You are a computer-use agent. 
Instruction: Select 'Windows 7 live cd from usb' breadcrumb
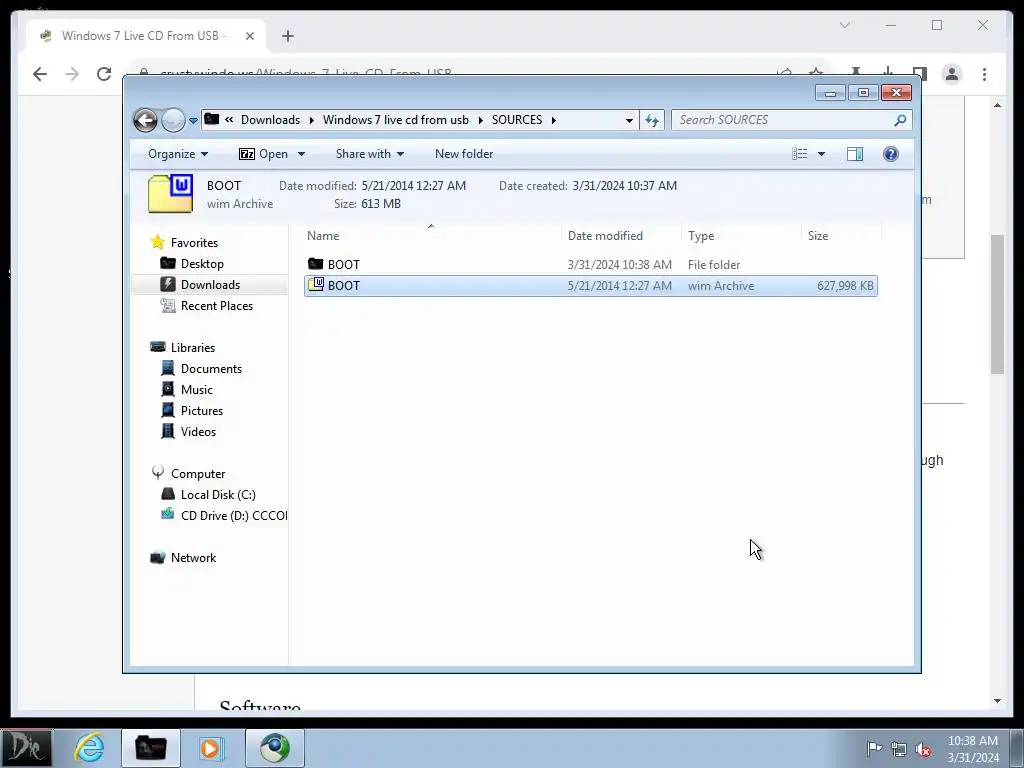click(x=396, y=120)
